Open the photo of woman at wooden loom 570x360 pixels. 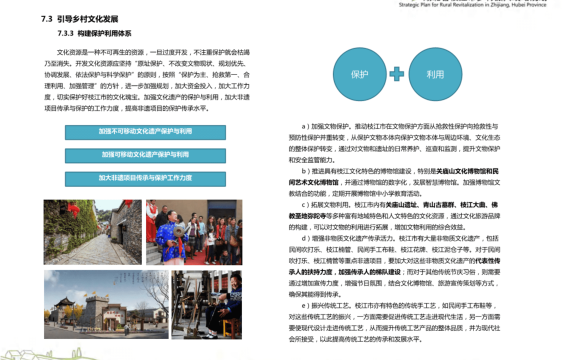(206, 304)
